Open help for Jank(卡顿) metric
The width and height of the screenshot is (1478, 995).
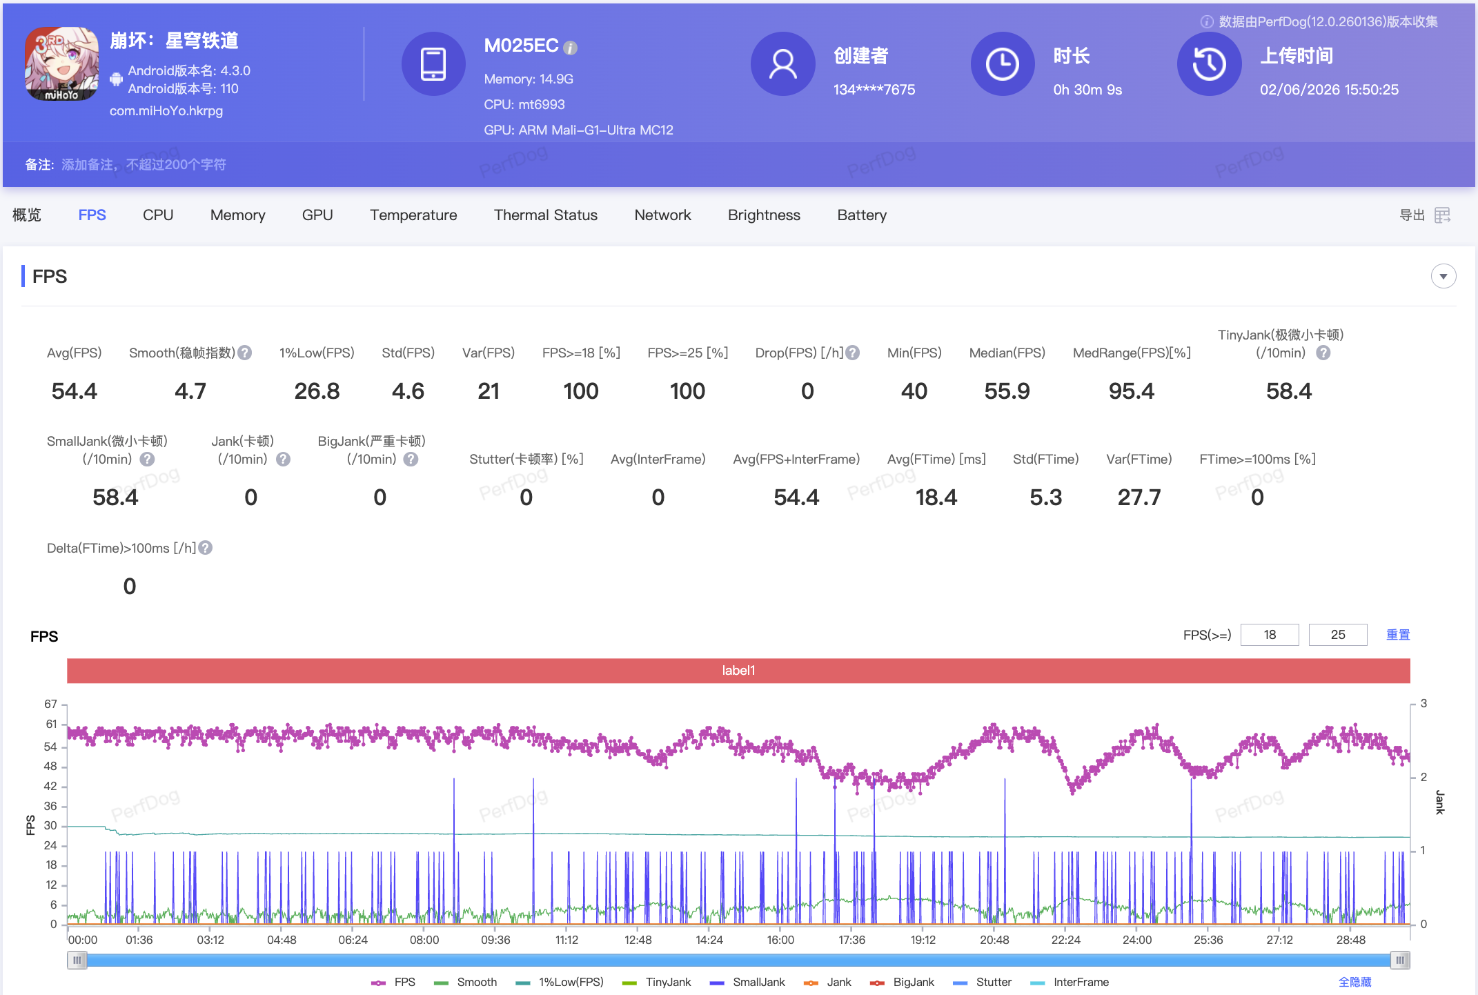click(x=283, y=460)
